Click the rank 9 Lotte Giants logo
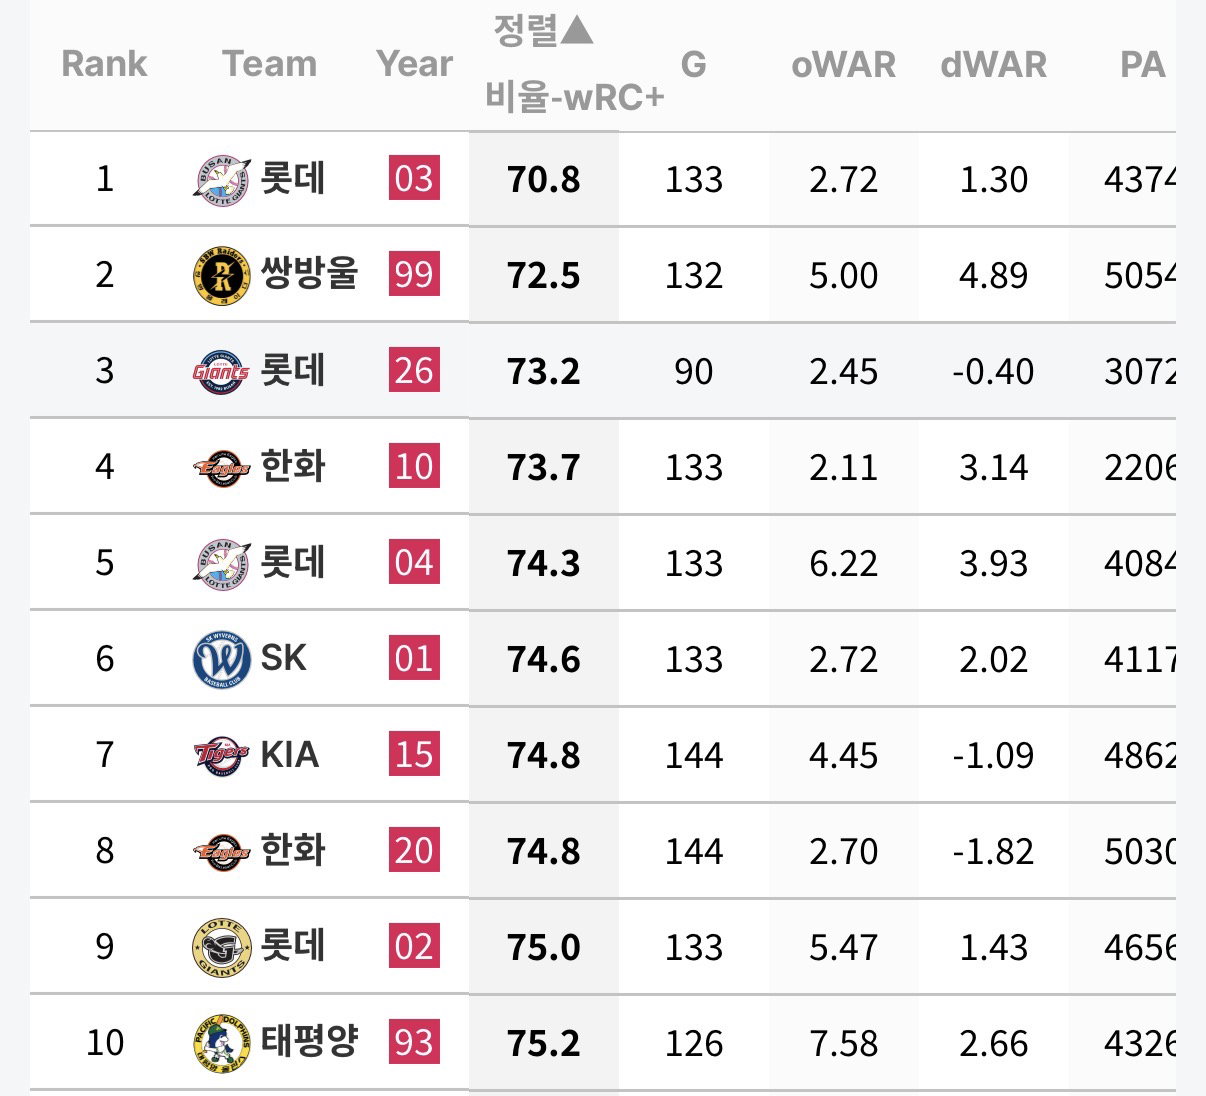The width and height of the screenshot is (1206, 1096). pyautogui.click(x=221, y=947)
